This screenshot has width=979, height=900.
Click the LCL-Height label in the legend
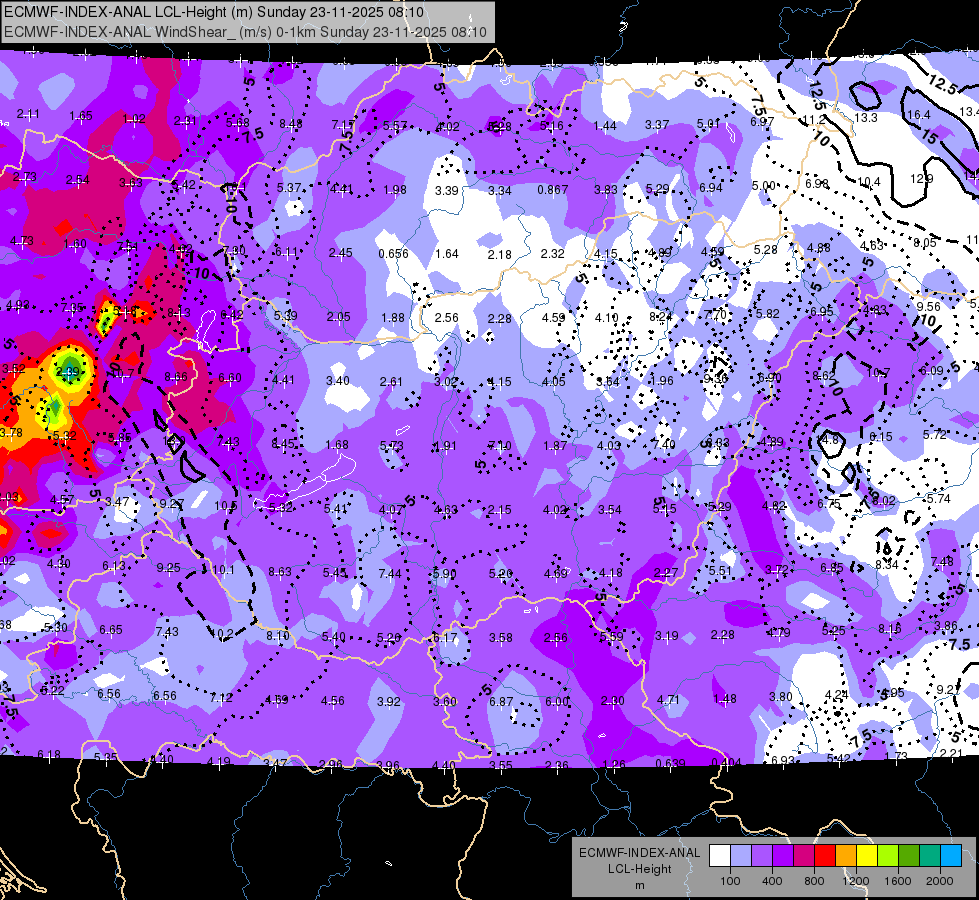coord(639,869)
